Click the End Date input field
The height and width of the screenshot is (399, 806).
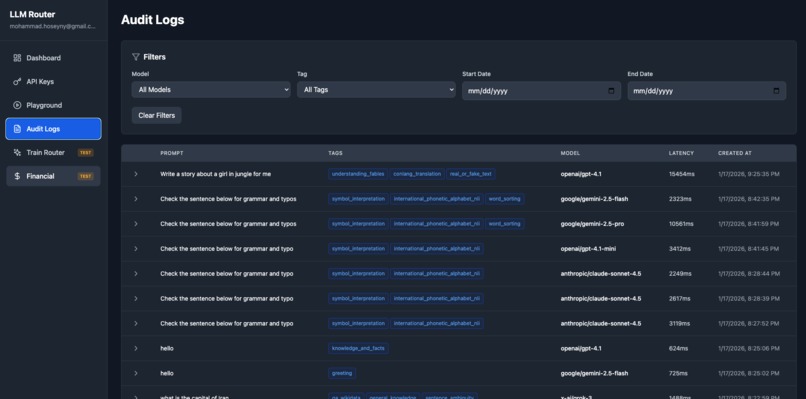coord(707,91)
